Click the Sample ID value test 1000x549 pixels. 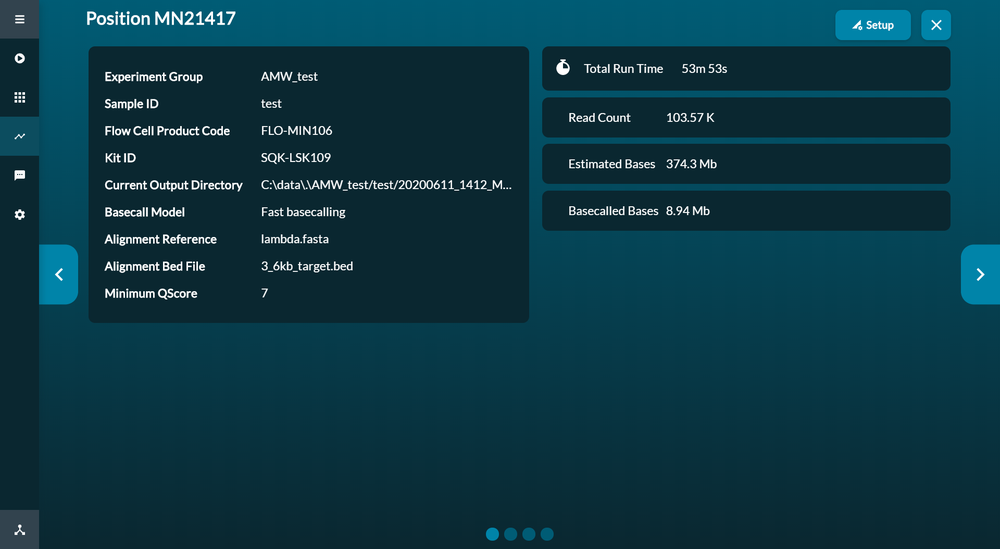pos(271,103)
